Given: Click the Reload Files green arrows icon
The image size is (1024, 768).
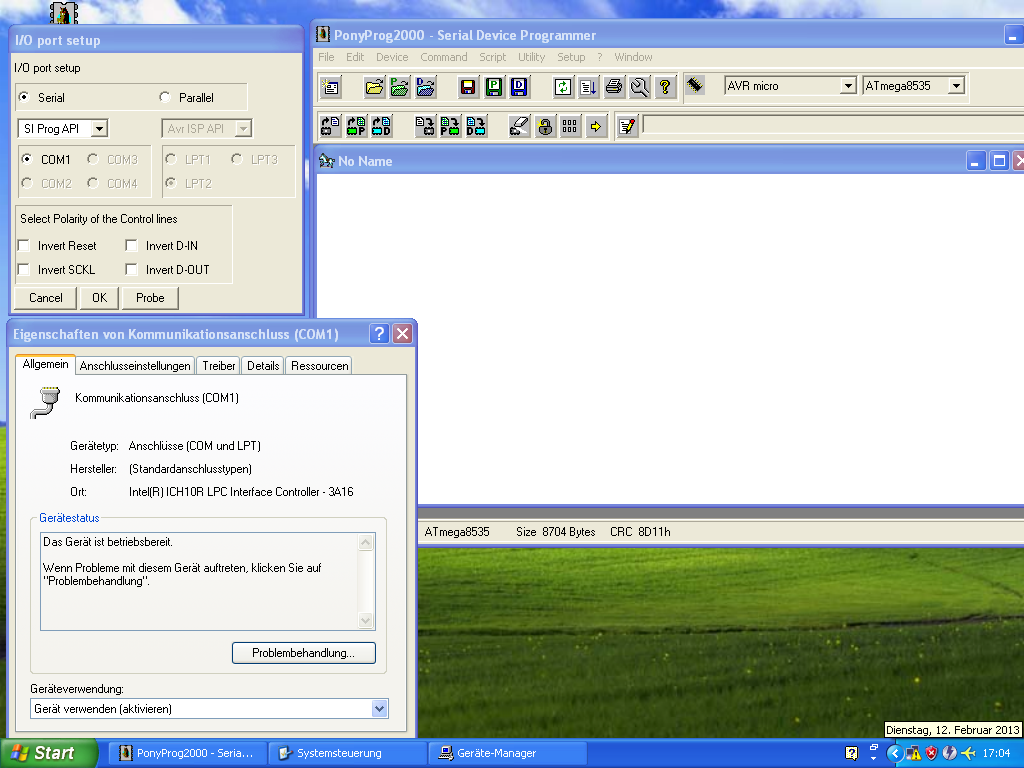Looking at the screenshot, I should tap(562, 87).
